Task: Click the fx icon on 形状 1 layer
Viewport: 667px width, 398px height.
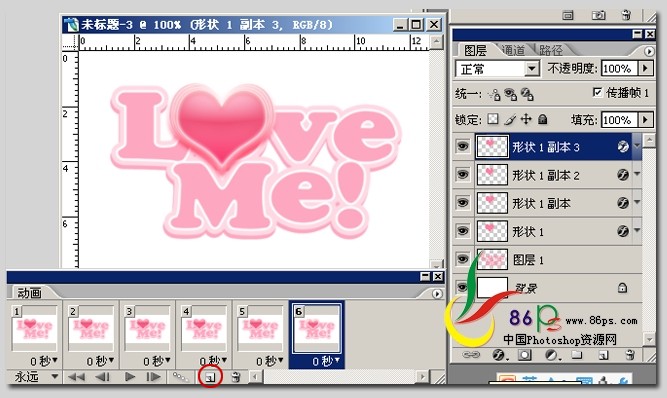Action: click(623, 231)
